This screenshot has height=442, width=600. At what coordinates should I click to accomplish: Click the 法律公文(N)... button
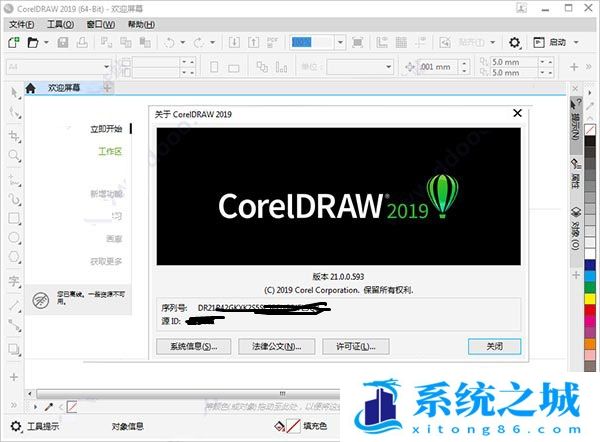tap(277, 346)
